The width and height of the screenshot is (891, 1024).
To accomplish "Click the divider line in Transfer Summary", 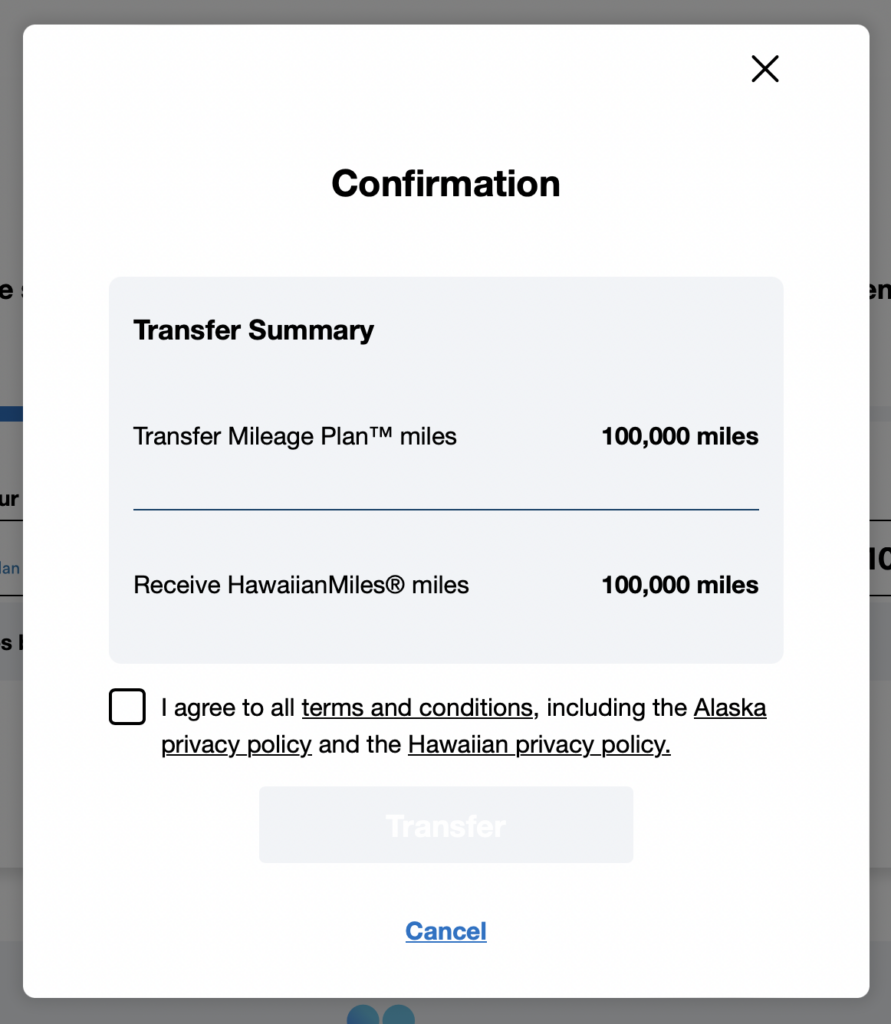I will pyautogui.click(x=446, y=509).
